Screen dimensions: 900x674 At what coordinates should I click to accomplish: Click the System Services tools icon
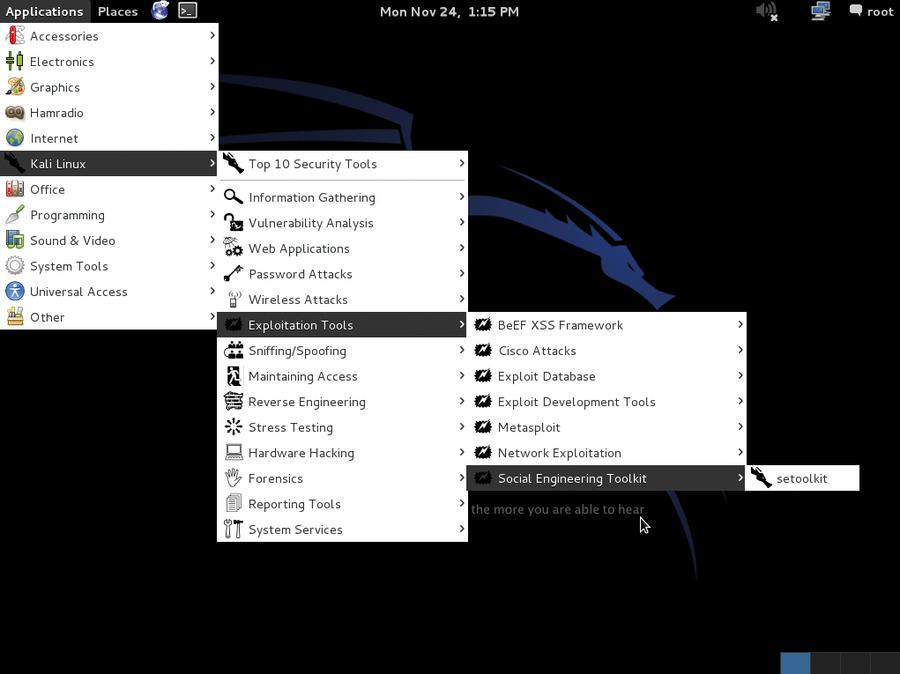coord(233,529)
